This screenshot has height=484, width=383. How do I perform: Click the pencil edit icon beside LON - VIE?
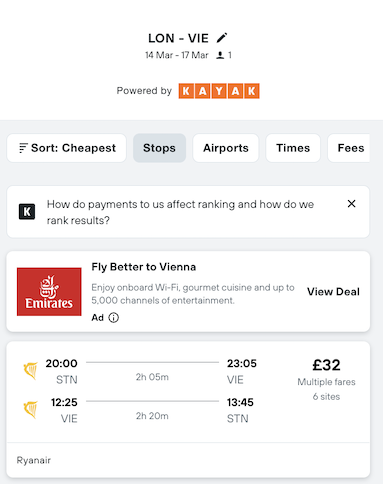click(x=222, y=38)
